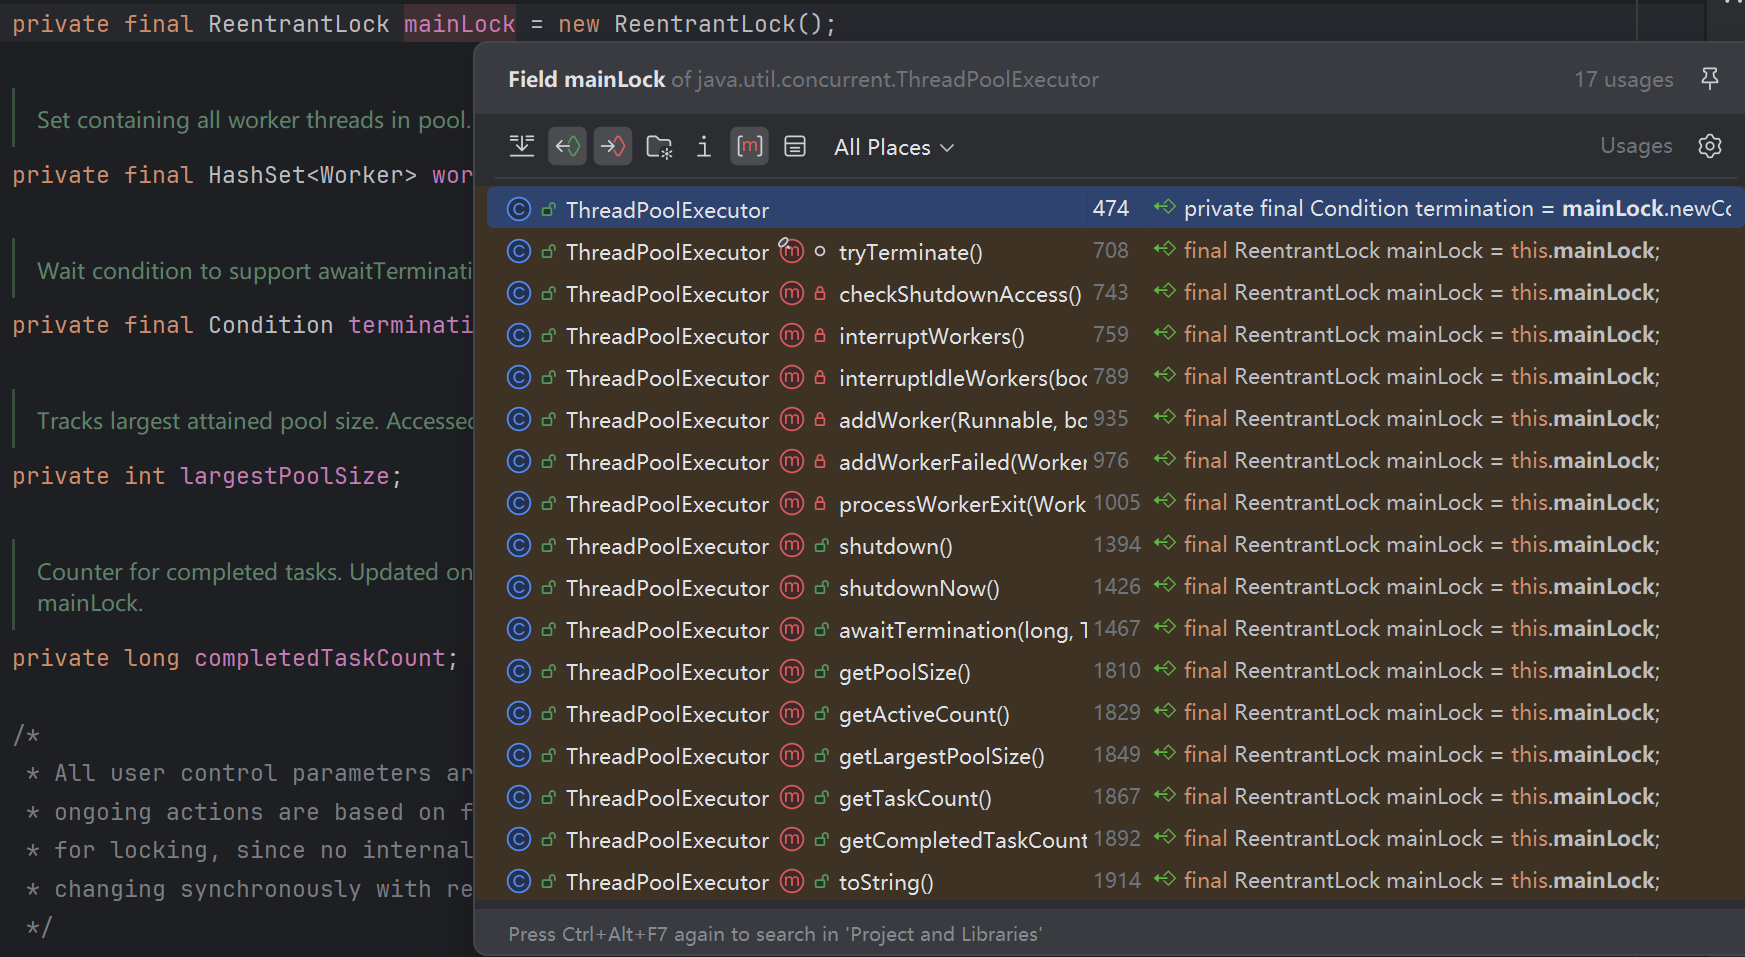Click the method icon beside getPoolSize()

tap(792, 671)
